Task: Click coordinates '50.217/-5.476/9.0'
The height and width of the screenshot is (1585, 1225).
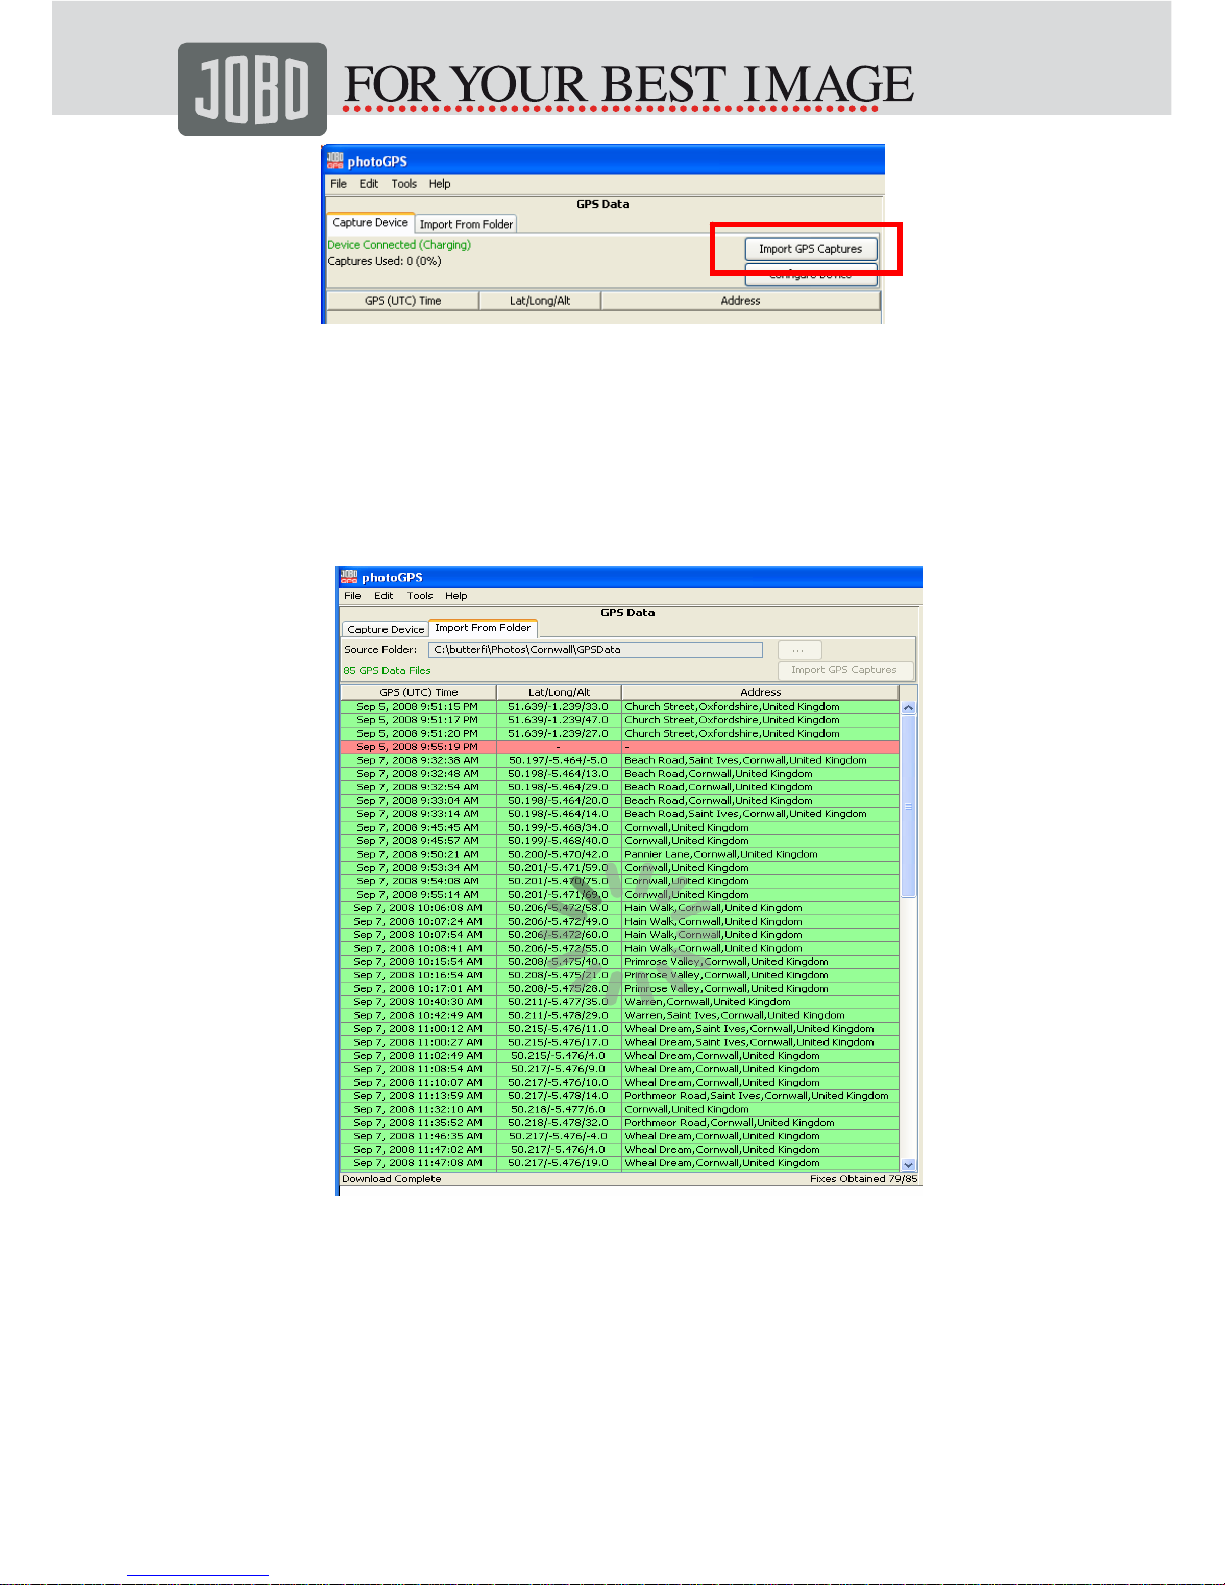Action: pyautogui.click(x=558, y=1069)
